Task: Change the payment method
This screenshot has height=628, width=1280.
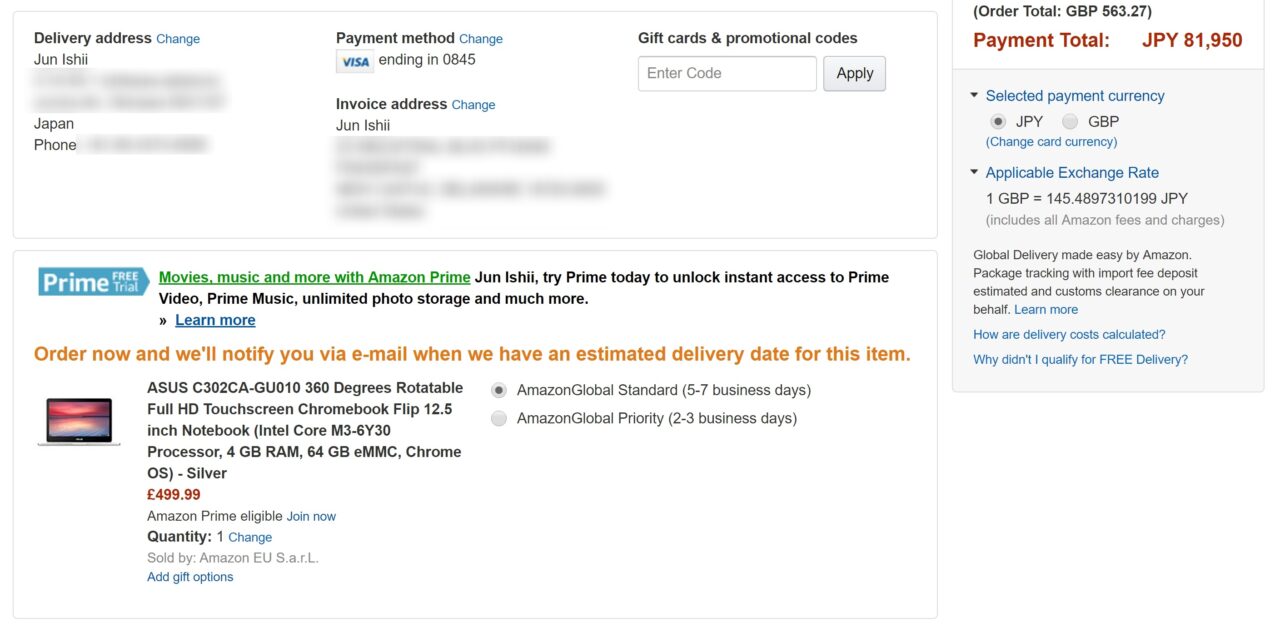Action: (481, 39)
